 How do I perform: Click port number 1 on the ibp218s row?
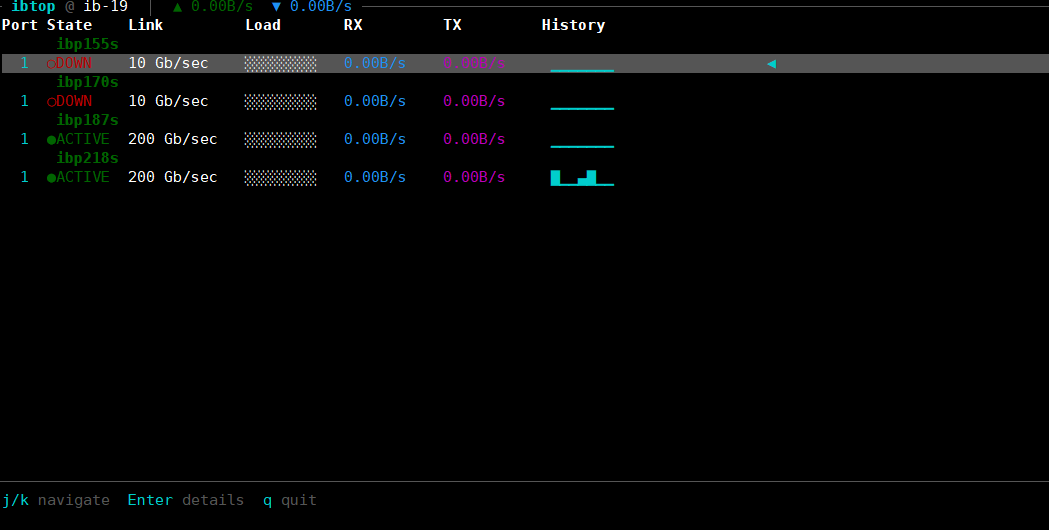(x=25, y=178)
